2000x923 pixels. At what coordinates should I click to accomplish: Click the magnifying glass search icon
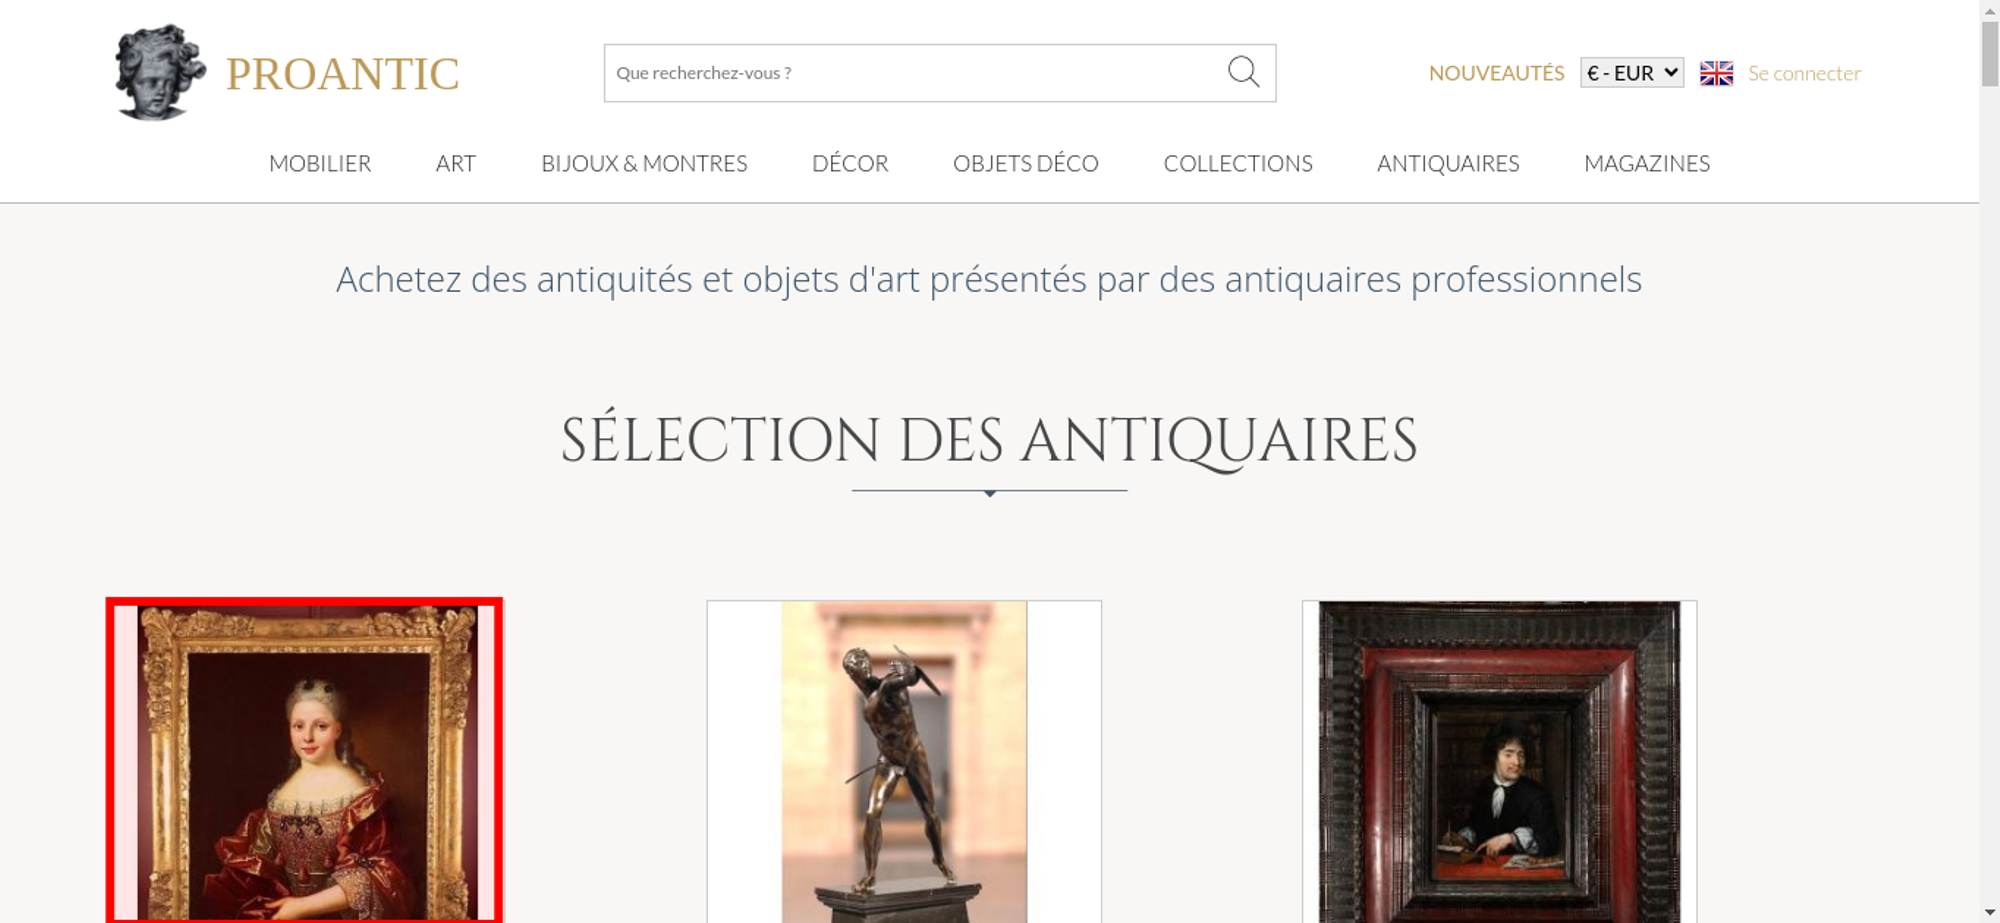(1243, 72)
